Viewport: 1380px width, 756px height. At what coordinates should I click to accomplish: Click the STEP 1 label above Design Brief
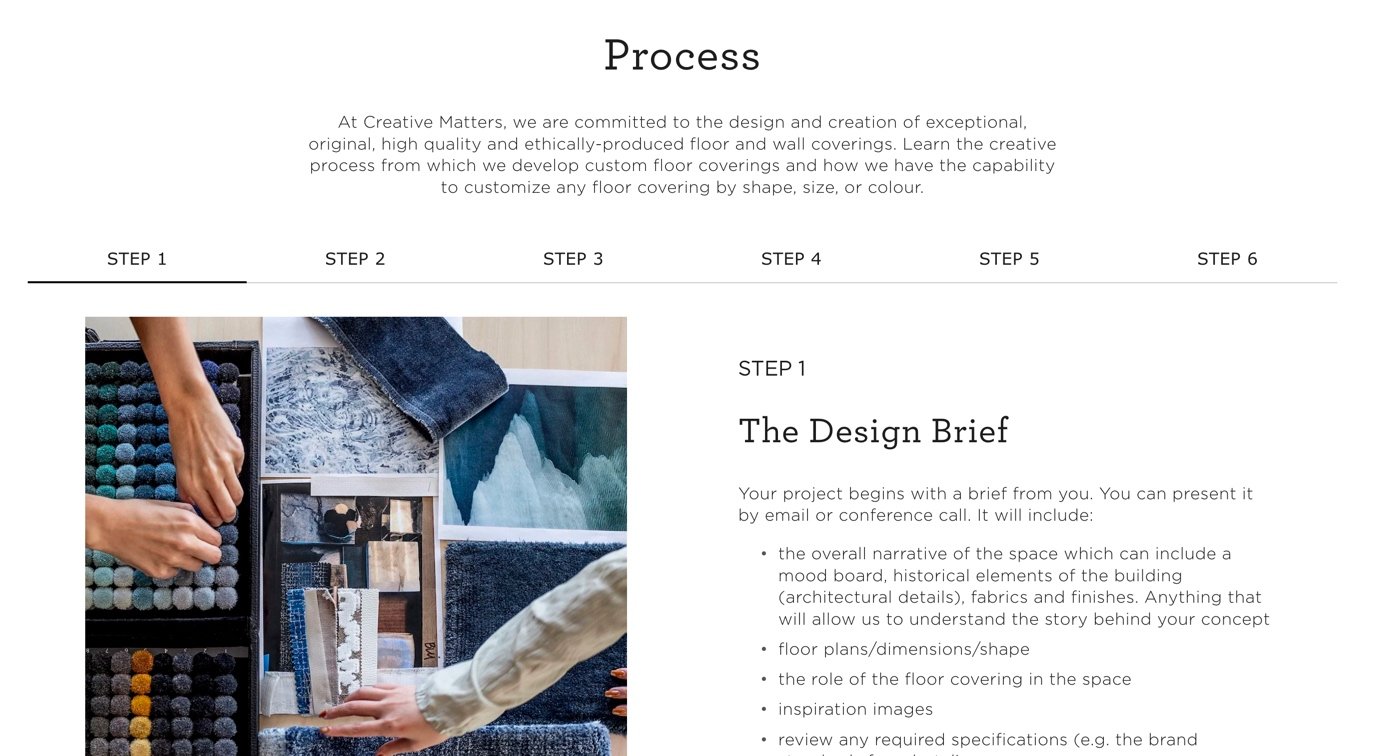(772, 369)
